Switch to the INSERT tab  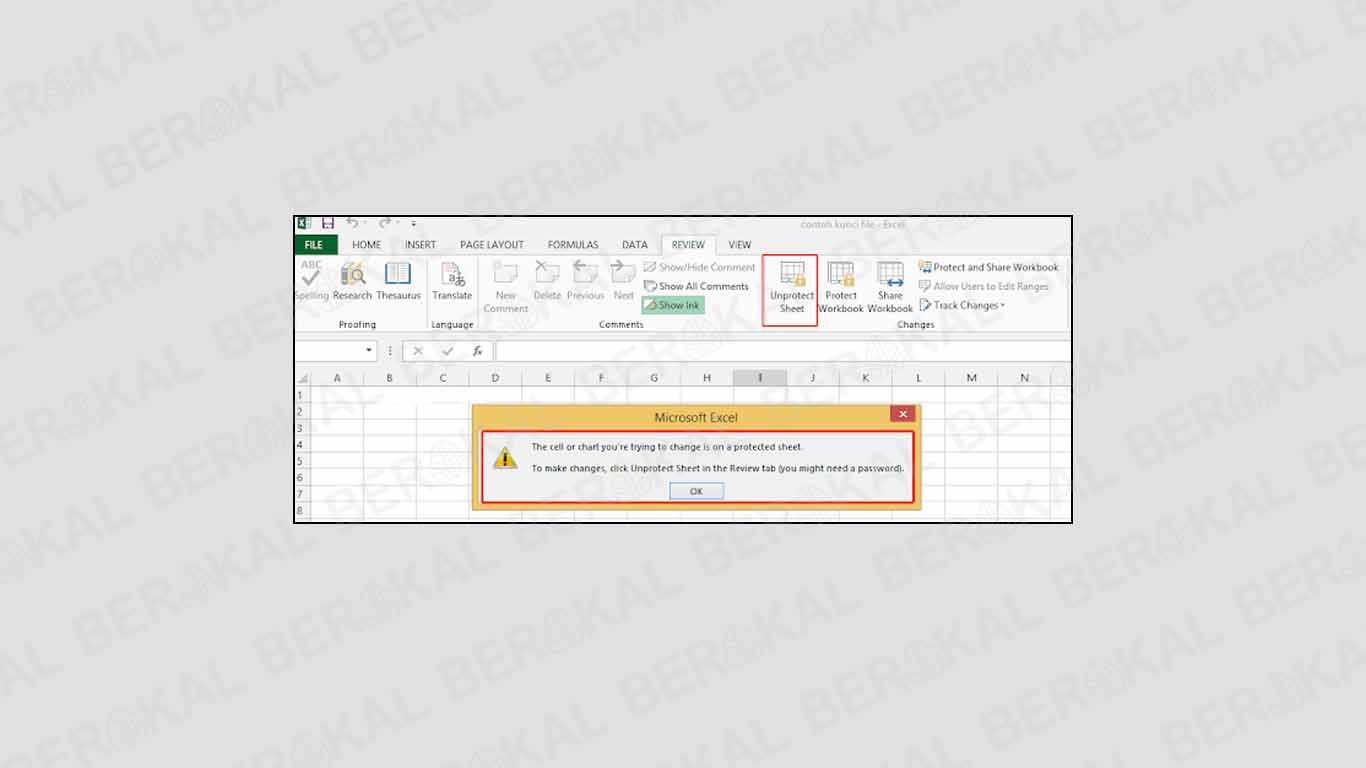(420, 244)
